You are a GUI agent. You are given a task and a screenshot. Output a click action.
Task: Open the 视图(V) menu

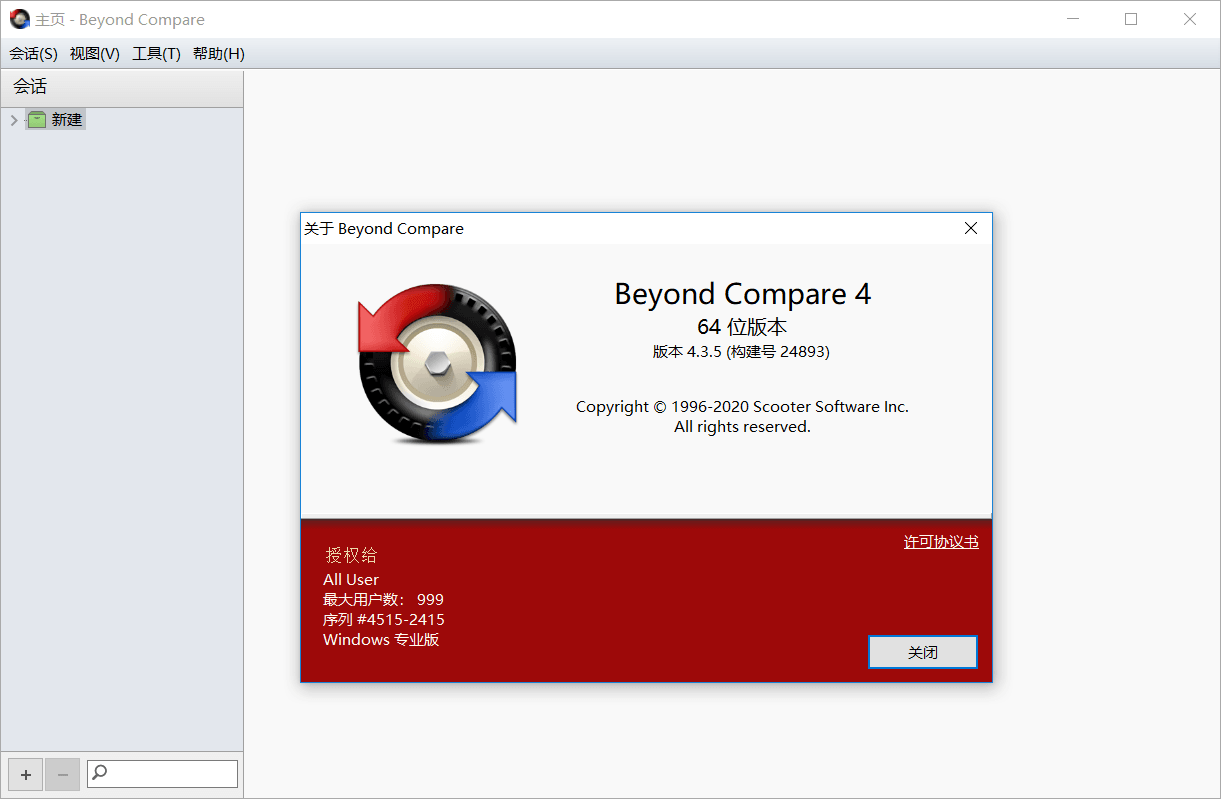95,54
